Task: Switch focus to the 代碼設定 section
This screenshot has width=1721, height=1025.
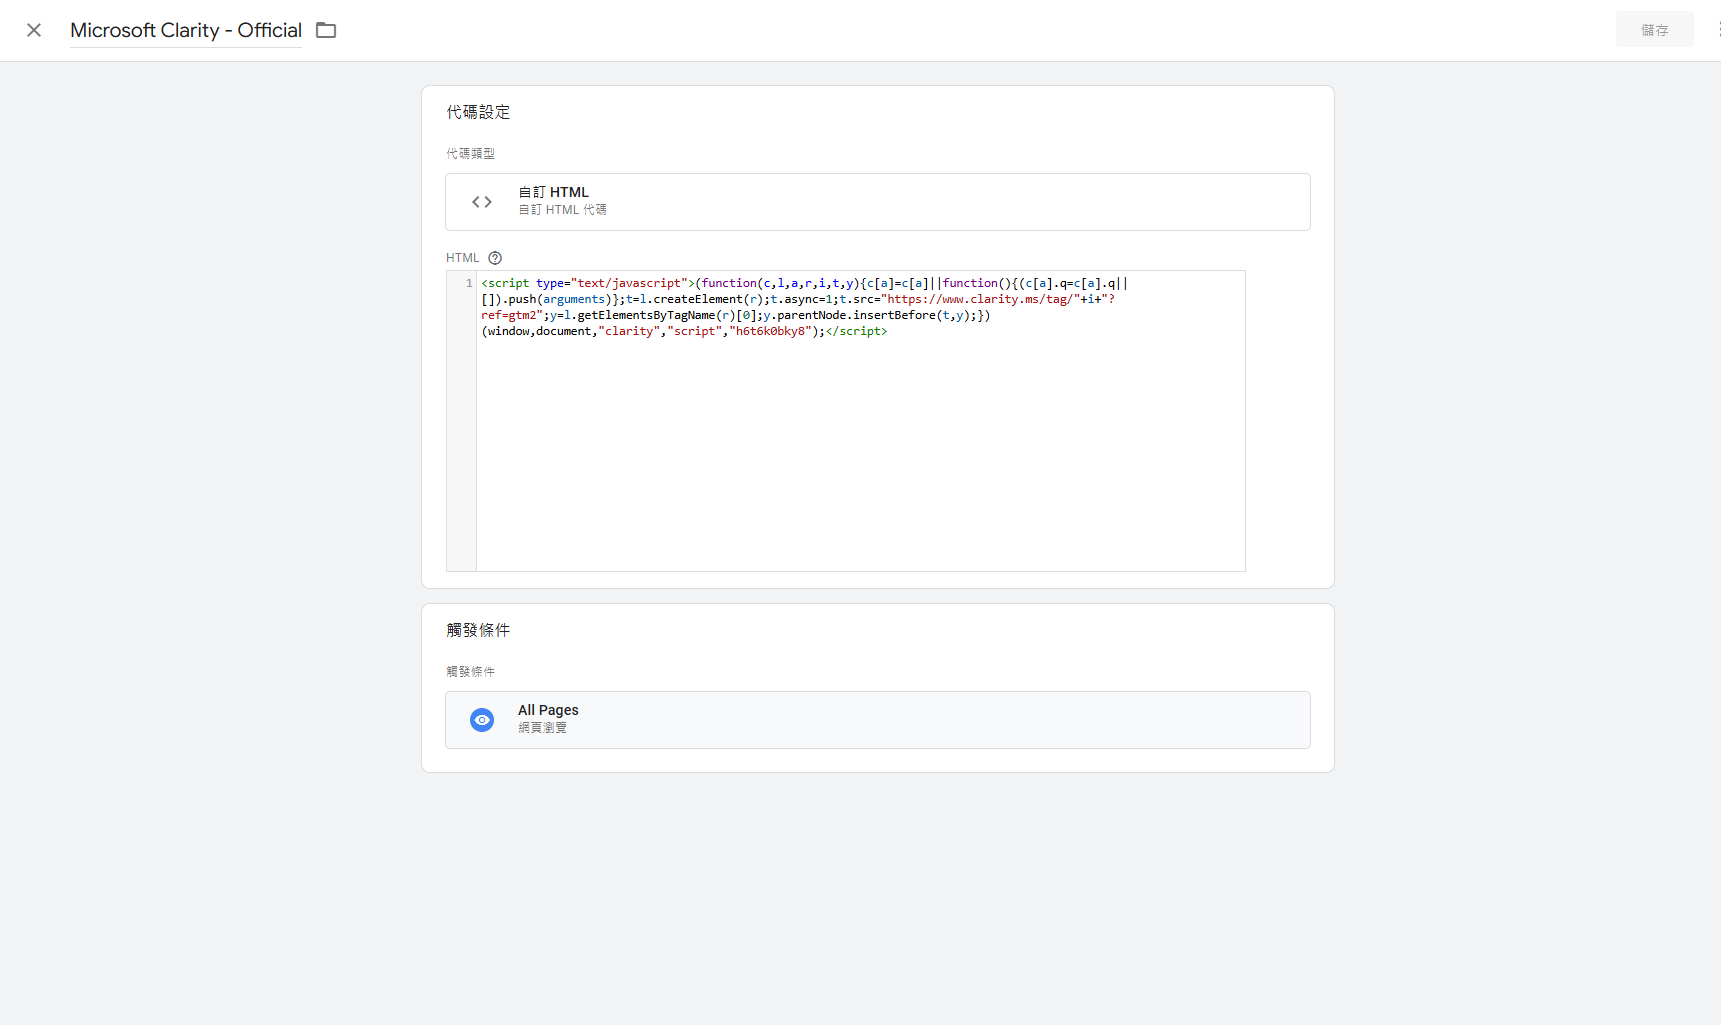Action: [478, 112]
